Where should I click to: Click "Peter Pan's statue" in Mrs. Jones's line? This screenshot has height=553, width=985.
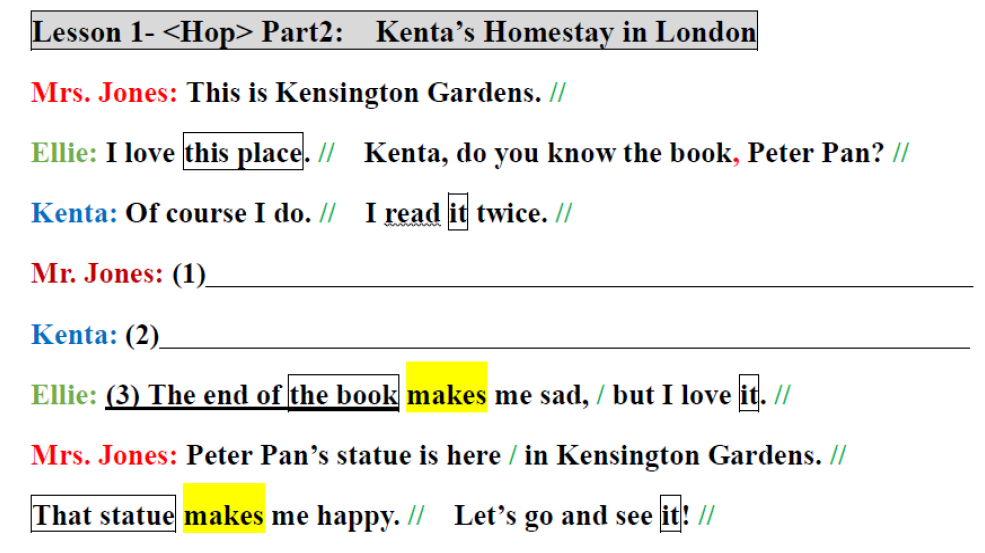(293, 456)
